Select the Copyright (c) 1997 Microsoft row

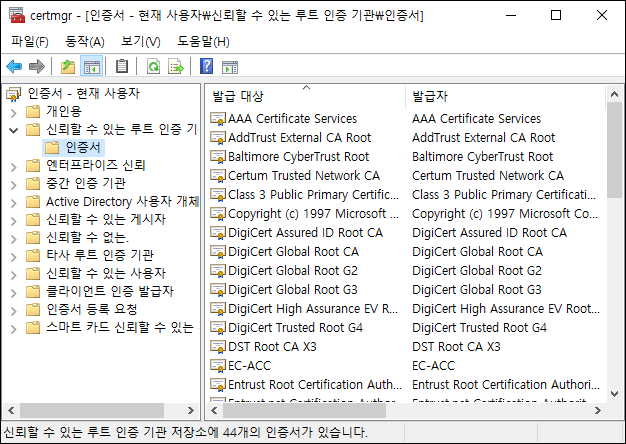pyautogui.click(x=404, y=214)
